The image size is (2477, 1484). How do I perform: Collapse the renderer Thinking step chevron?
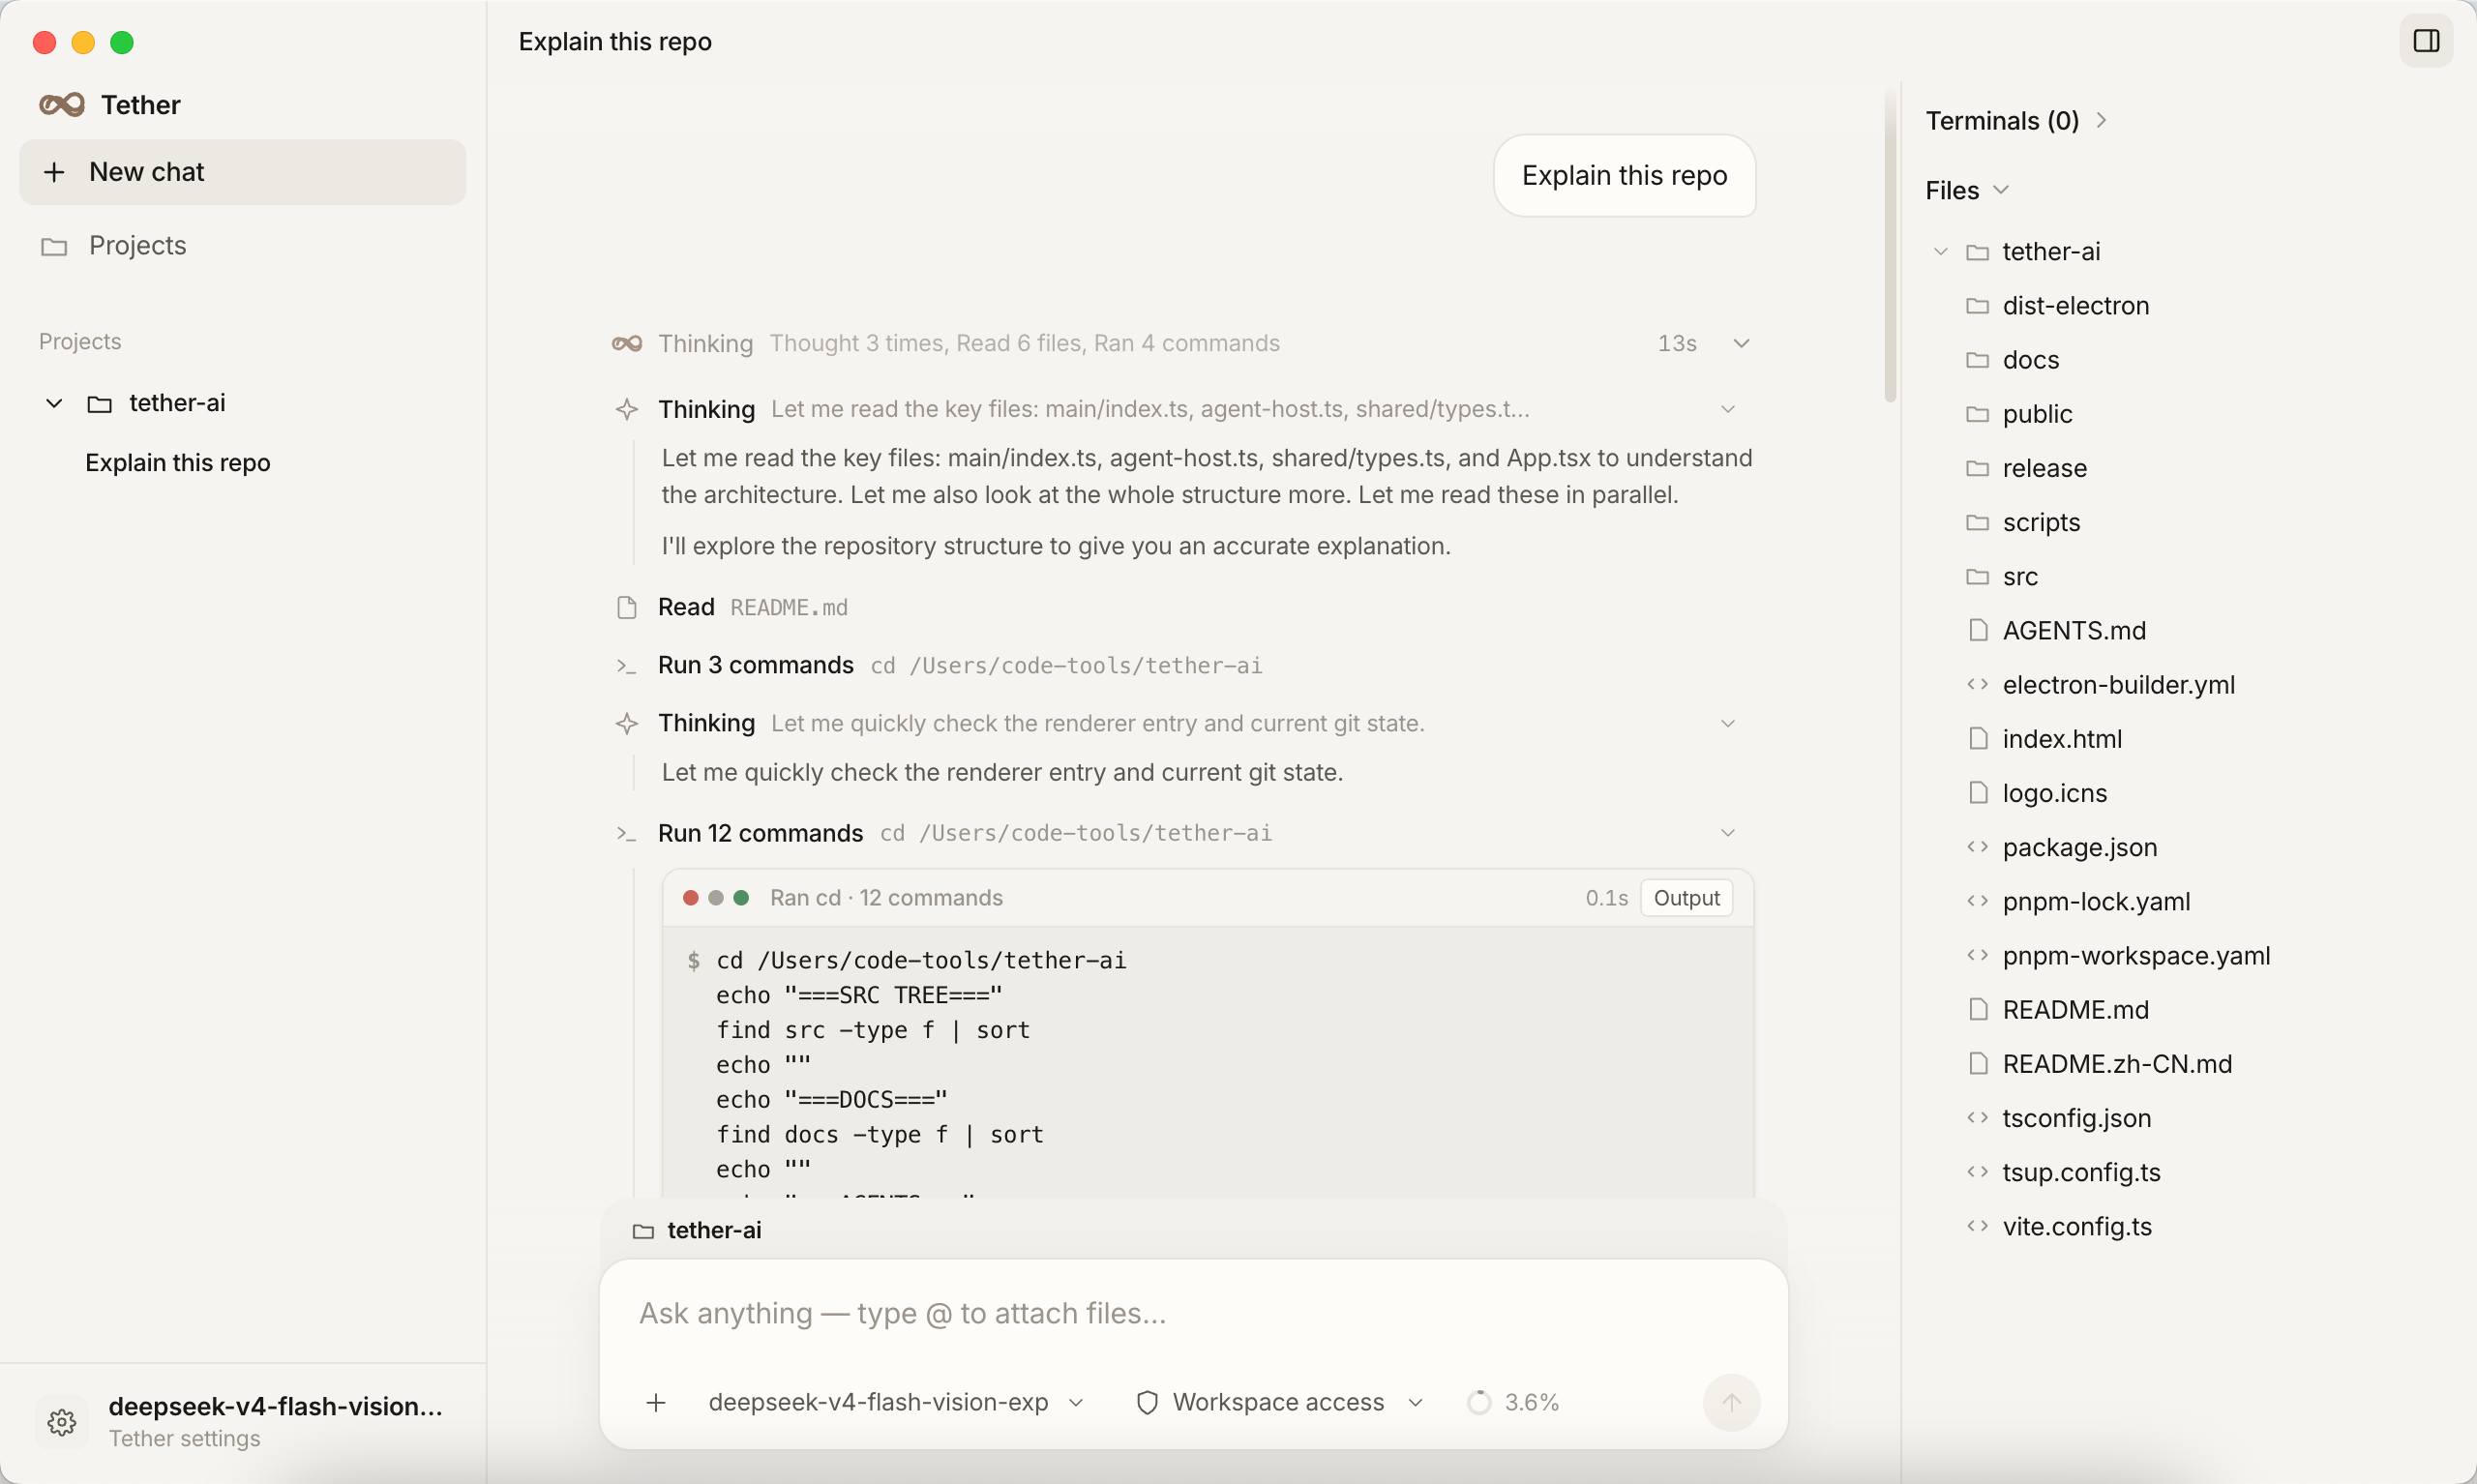1727,723
